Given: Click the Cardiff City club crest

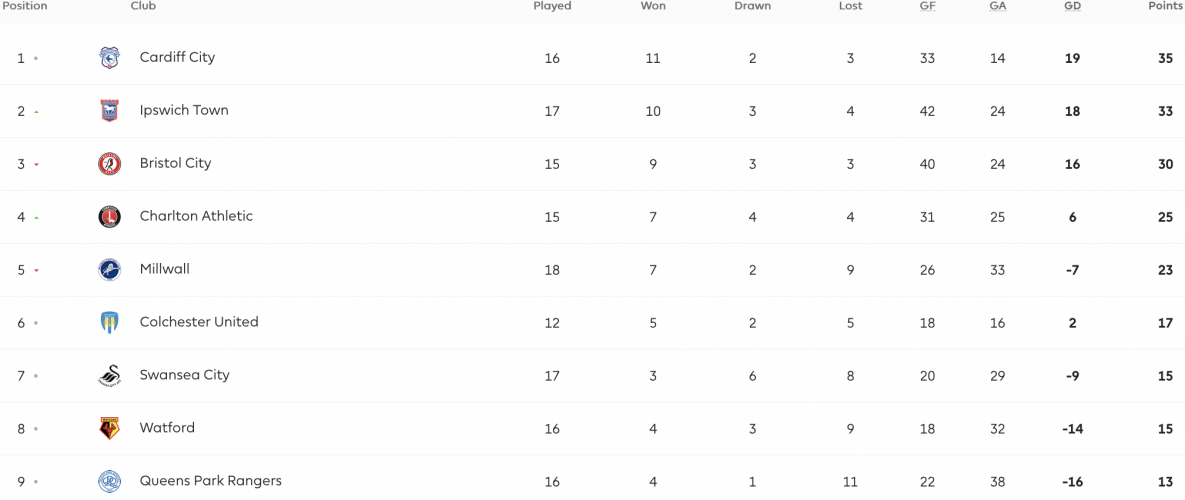Looking at the screenshot, I should point(110,57).
